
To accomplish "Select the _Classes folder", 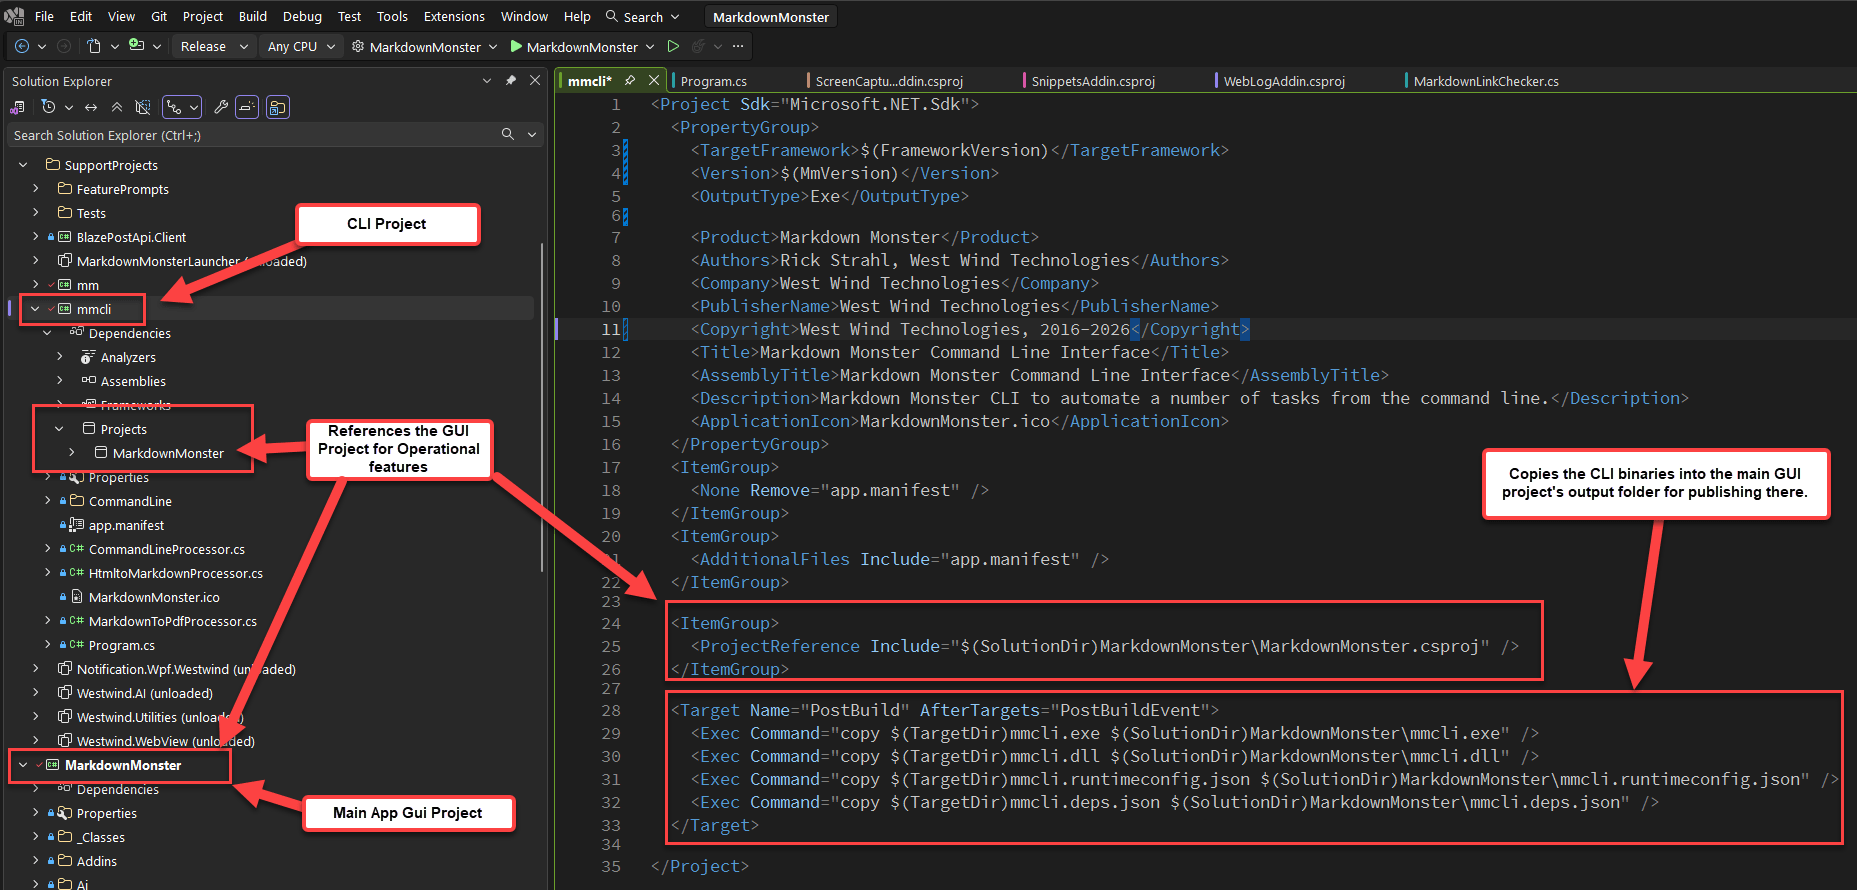I will point(101,837).
